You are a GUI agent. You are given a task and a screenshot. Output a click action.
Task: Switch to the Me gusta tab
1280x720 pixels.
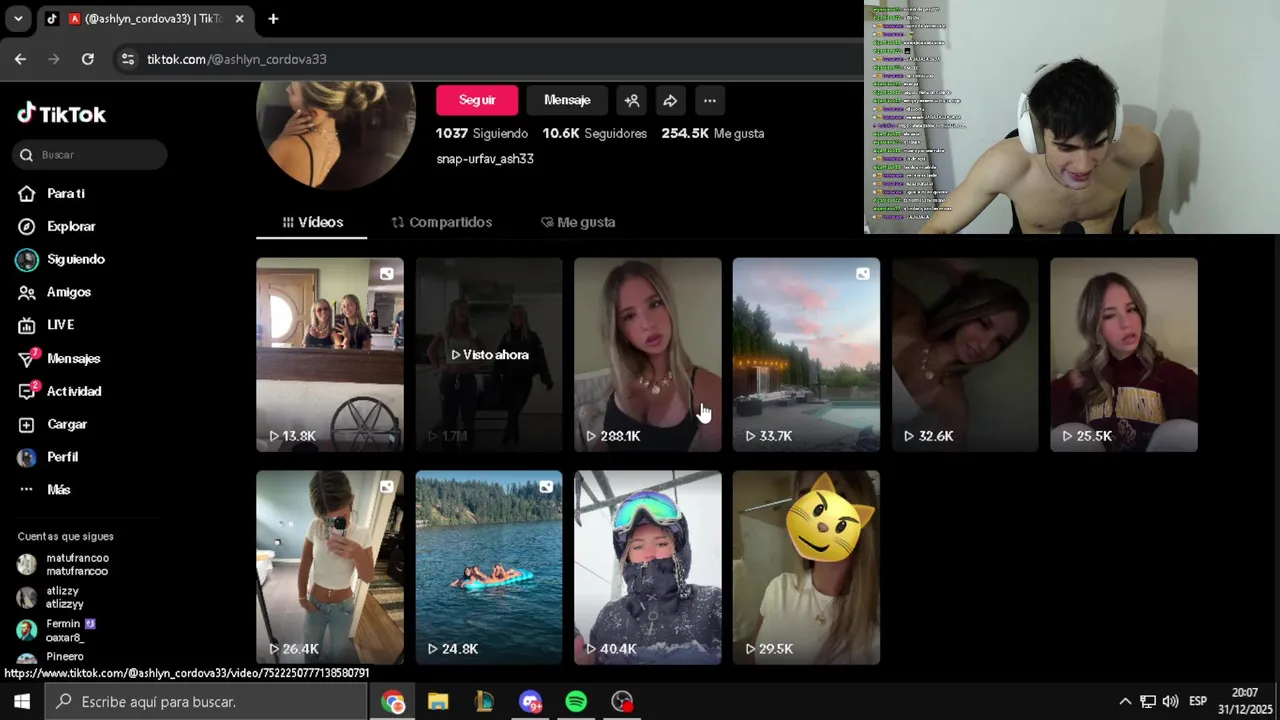578,222
